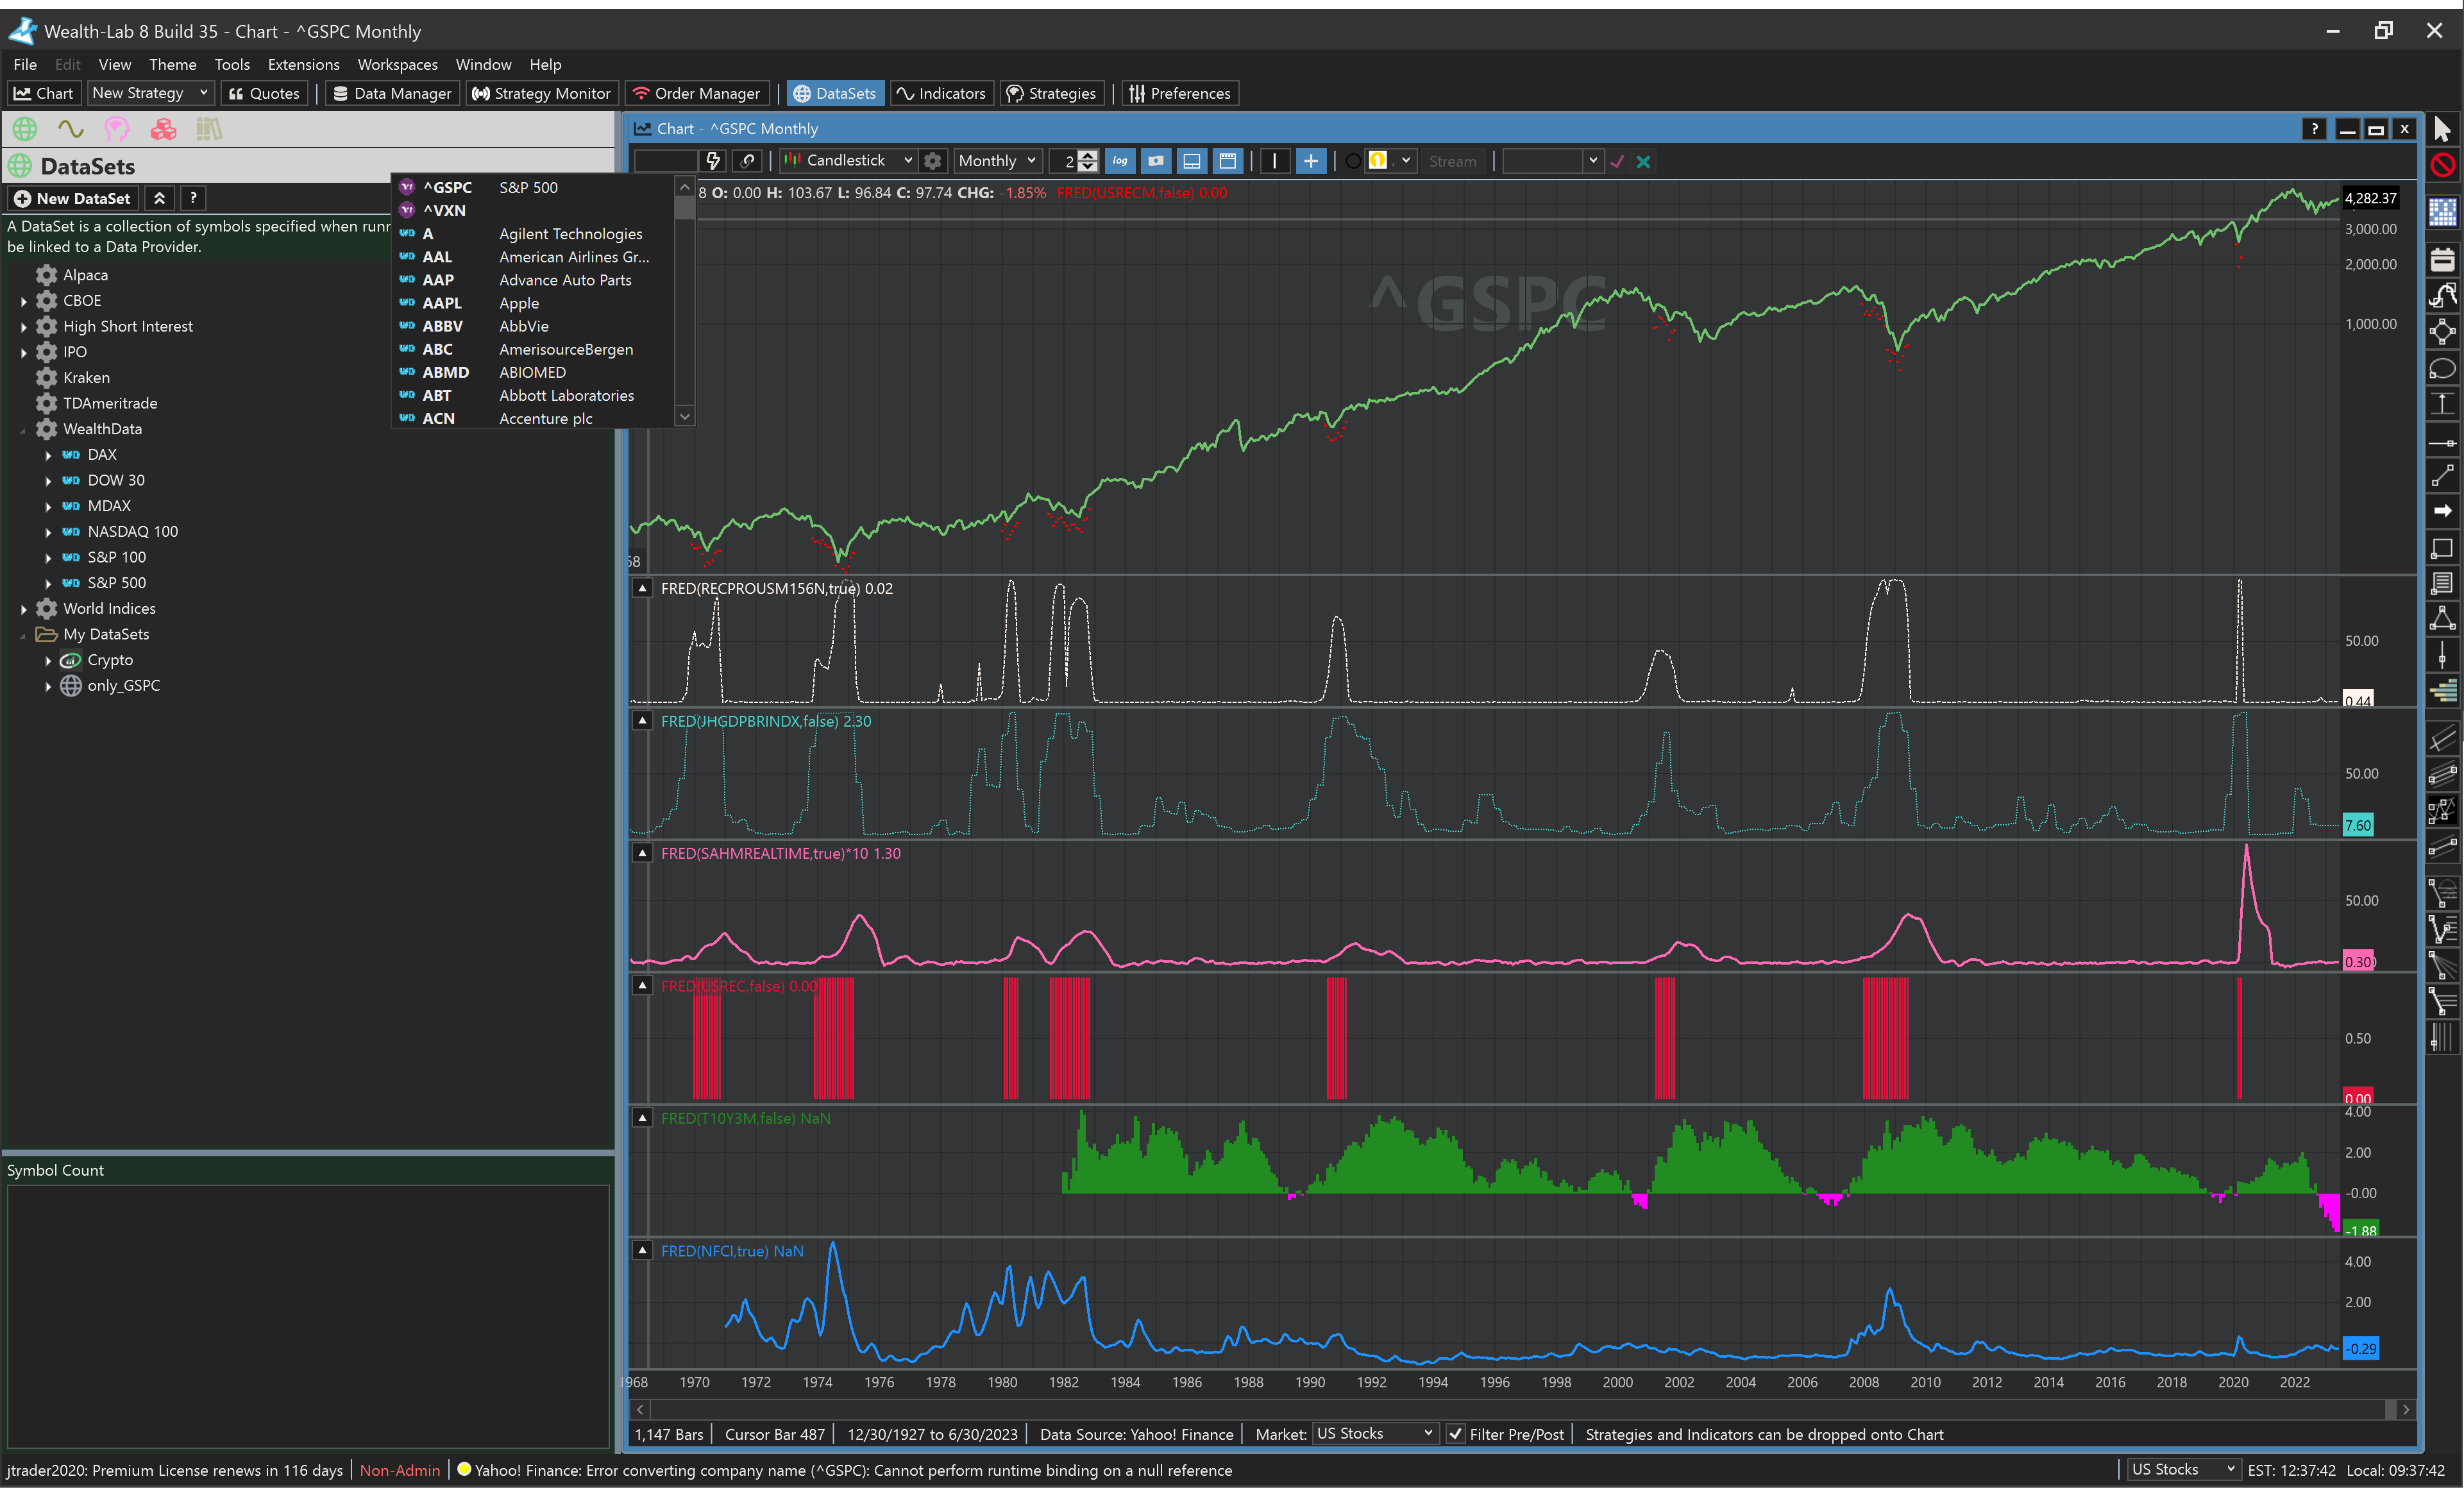Uncheck the Filter Pre/Post checkbox

1456,1434
